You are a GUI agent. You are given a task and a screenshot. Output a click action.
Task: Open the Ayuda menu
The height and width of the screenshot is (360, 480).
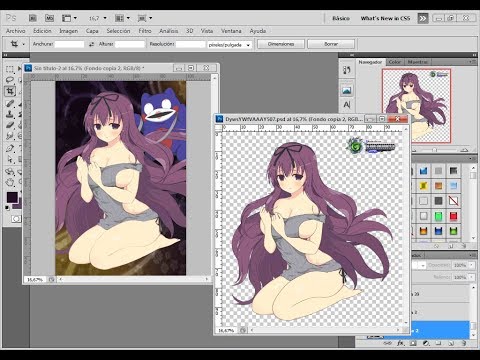258,31
